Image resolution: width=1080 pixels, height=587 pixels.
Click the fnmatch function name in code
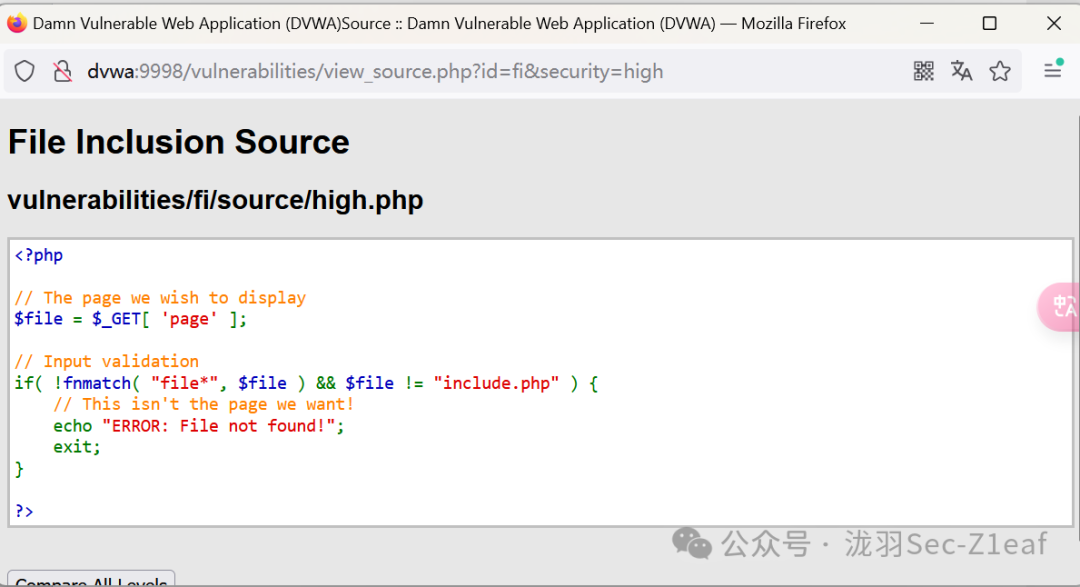(96, 383)
